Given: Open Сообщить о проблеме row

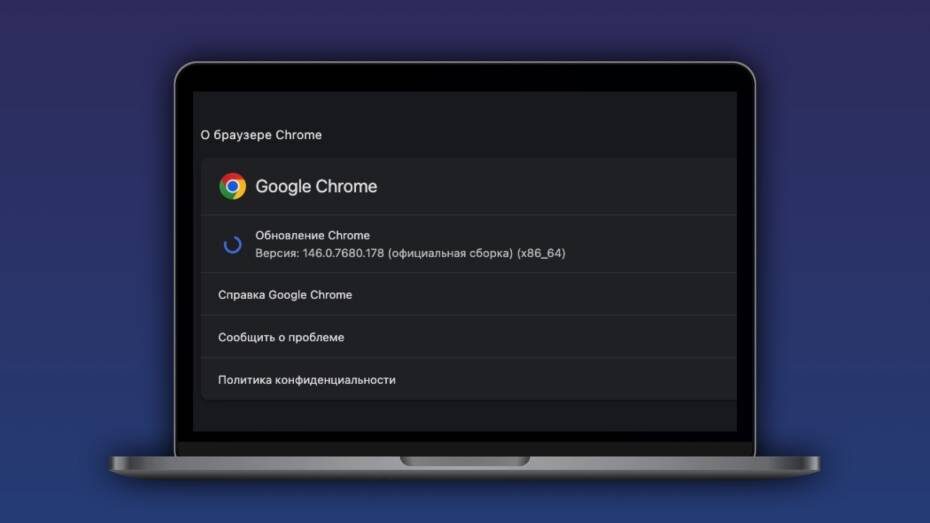Looking at the screenshot, I should [469, 337].
